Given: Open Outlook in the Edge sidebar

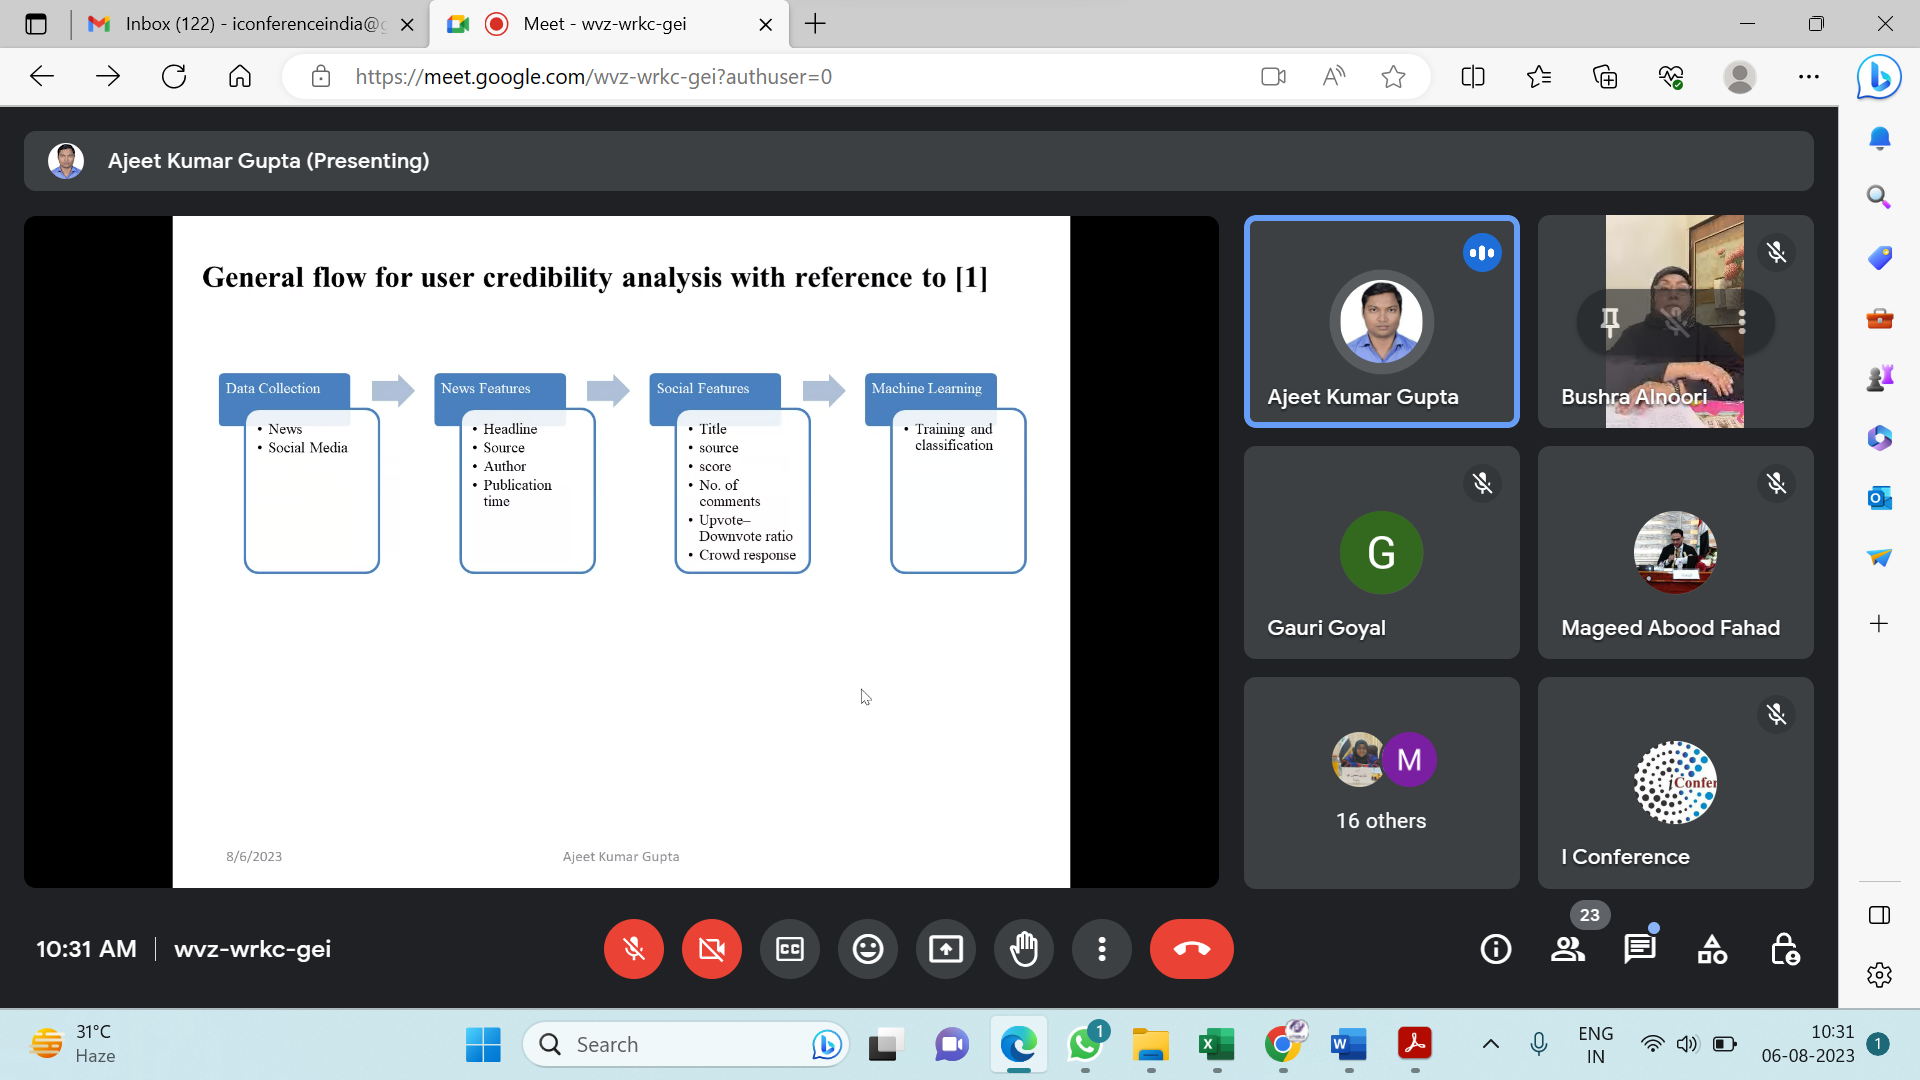Looking at the screenshot, I should [1879, 497].
